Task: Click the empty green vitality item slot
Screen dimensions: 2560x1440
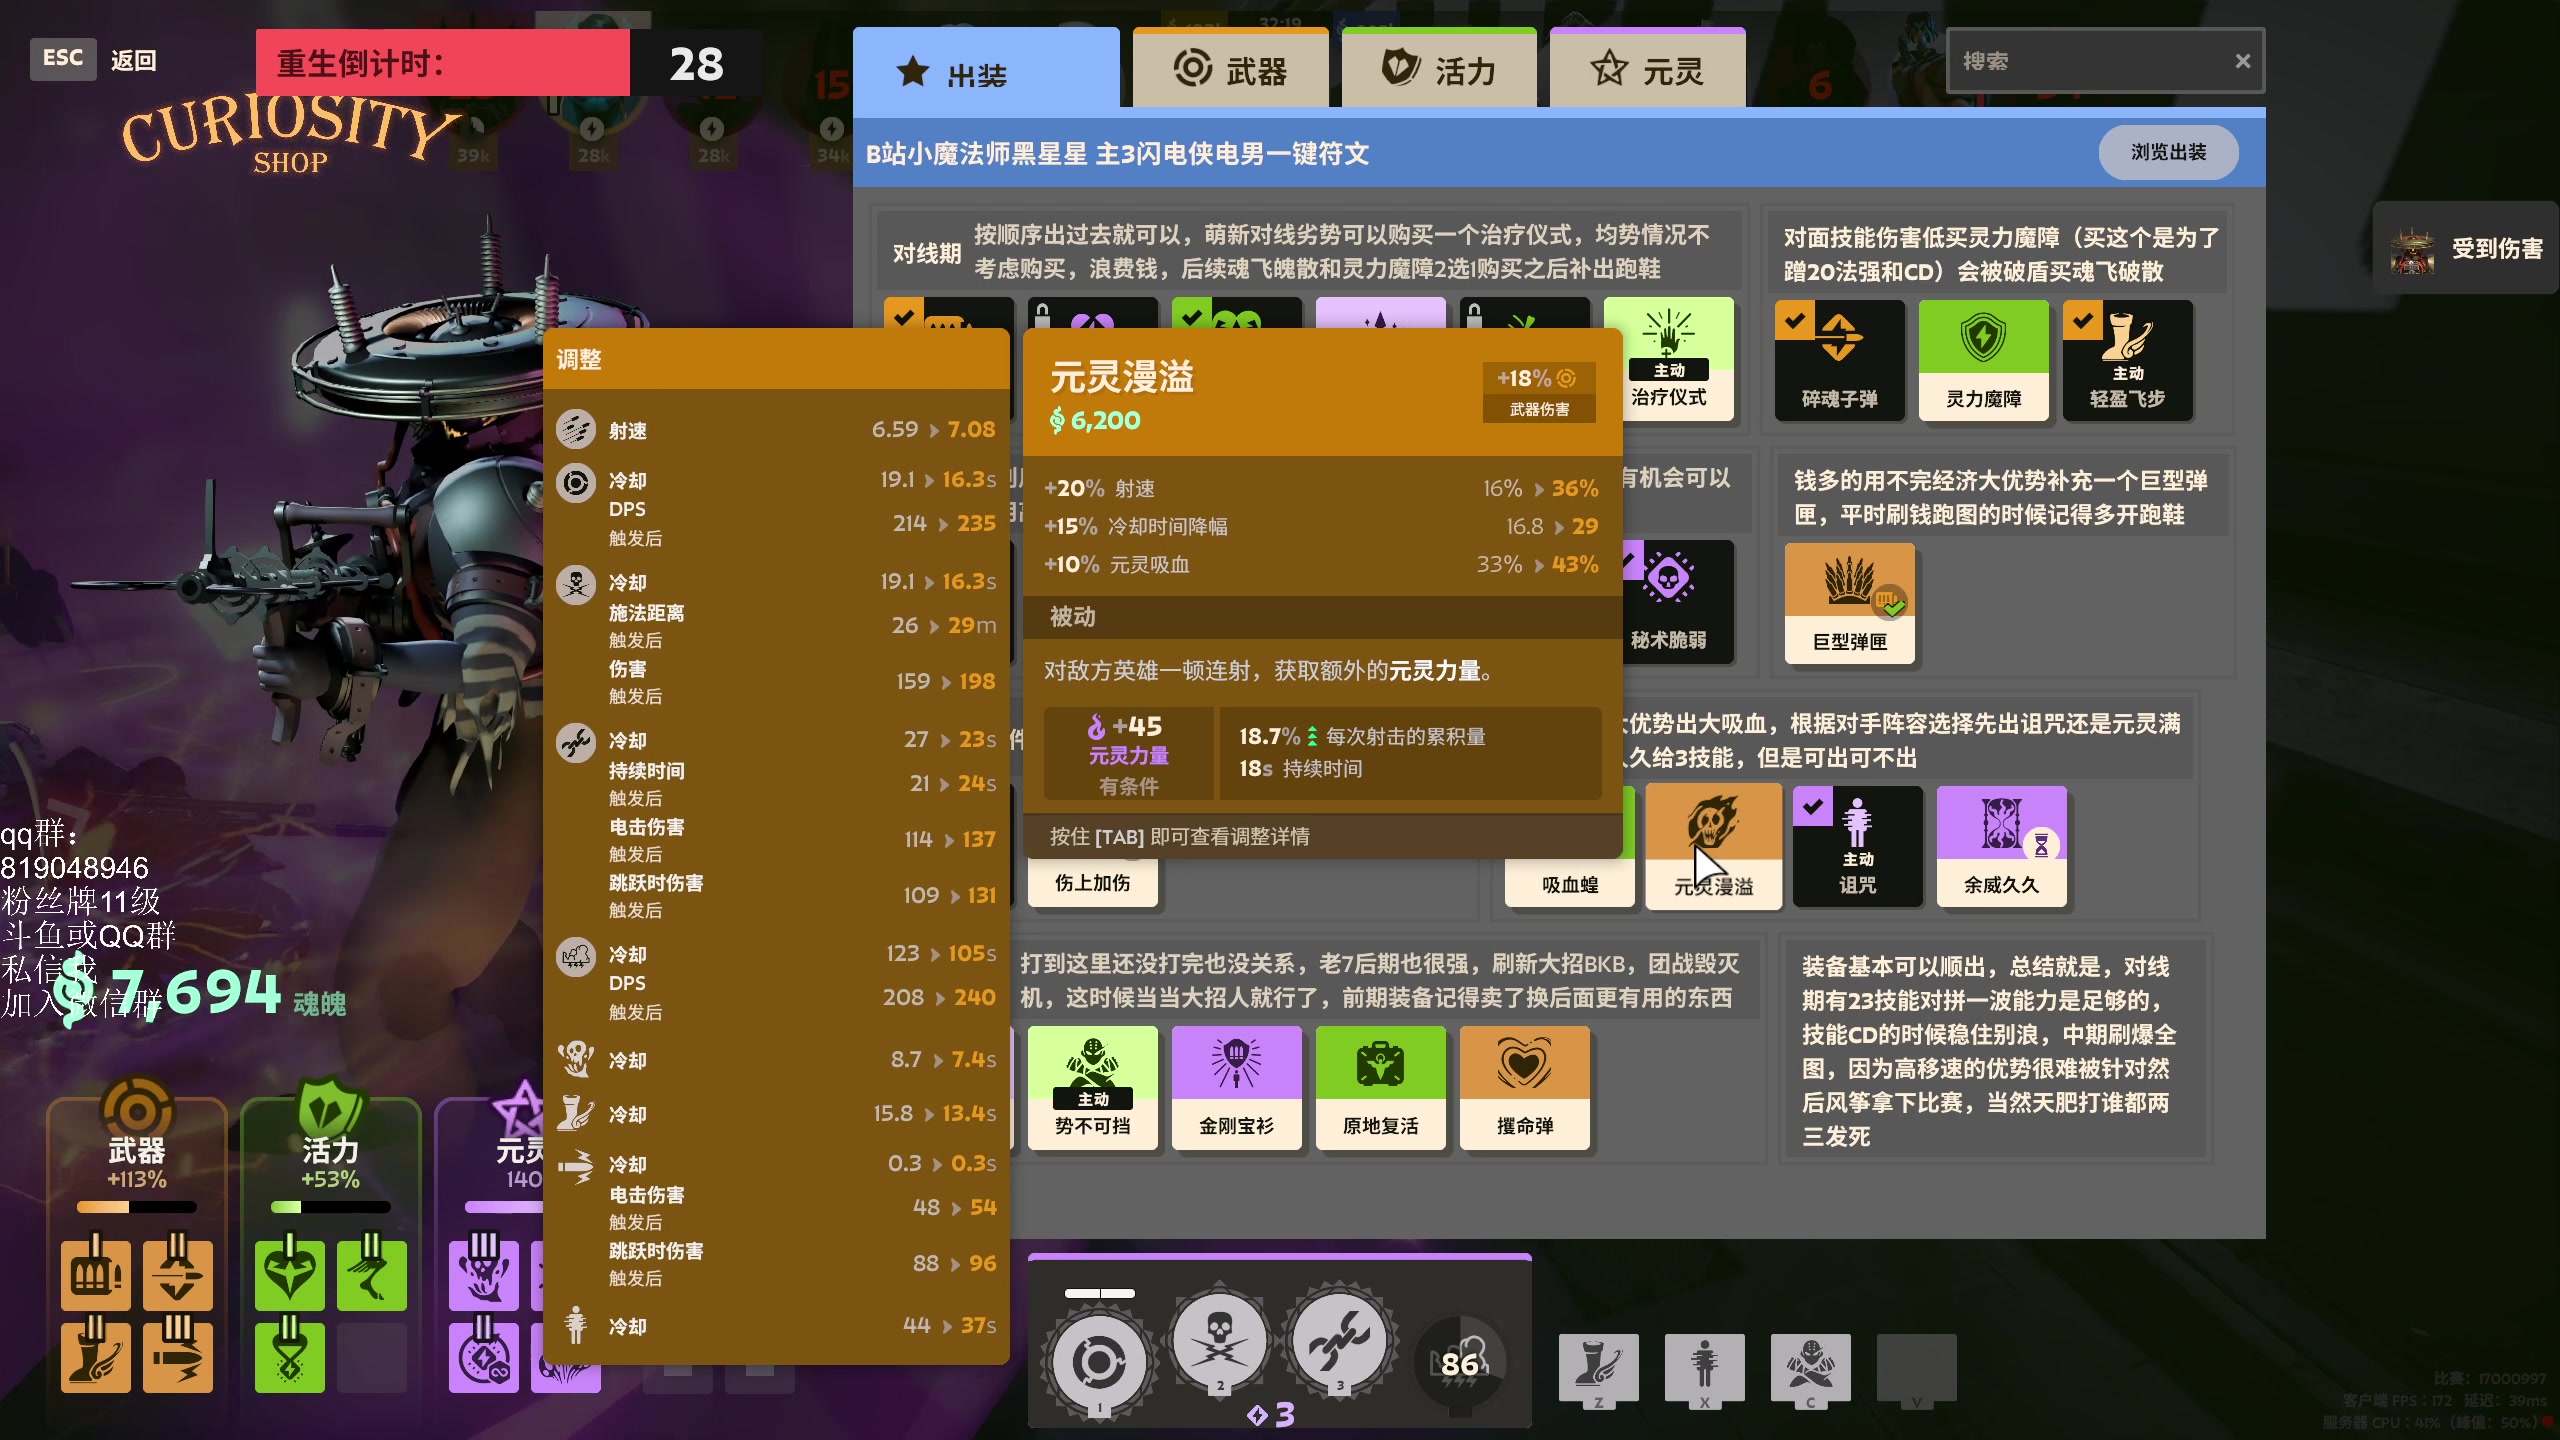Action: click(371, 1357)
